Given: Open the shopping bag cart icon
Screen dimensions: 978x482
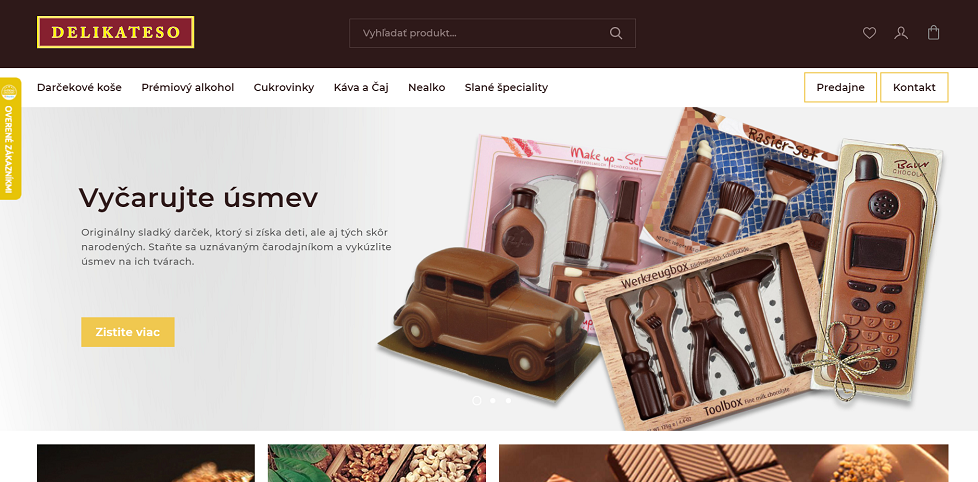Looking at the screenshot, I should [933, 32].
